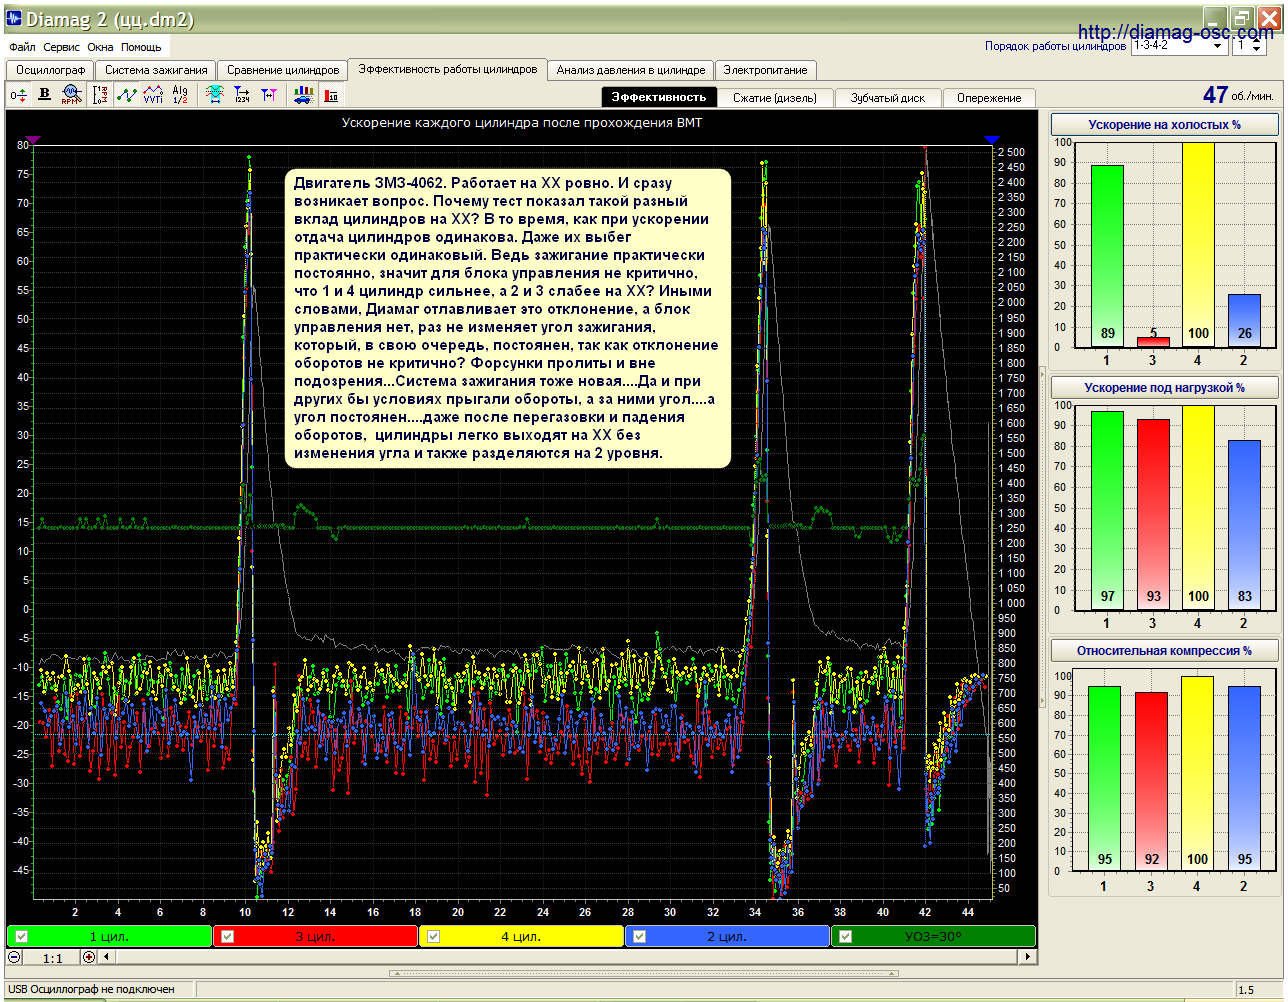Viewport: 1288px width, 1002px height.
Task: Click the 1:1 zoom reset button
Action: point(53,958)
